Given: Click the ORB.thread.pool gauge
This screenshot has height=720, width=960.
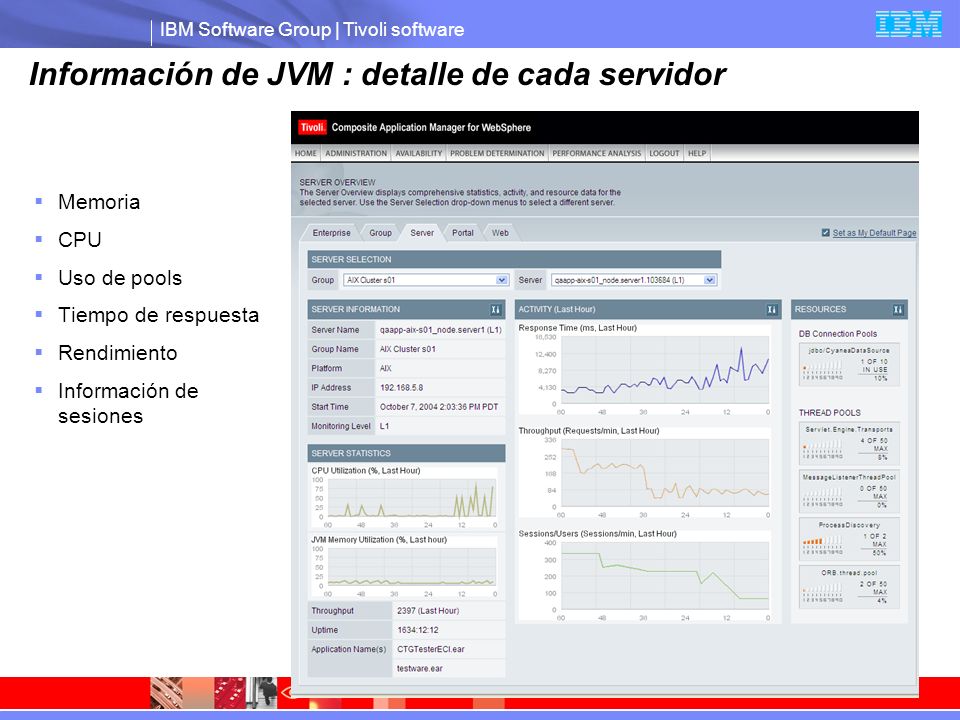Looking at the screenshot, I should point(849,587).
